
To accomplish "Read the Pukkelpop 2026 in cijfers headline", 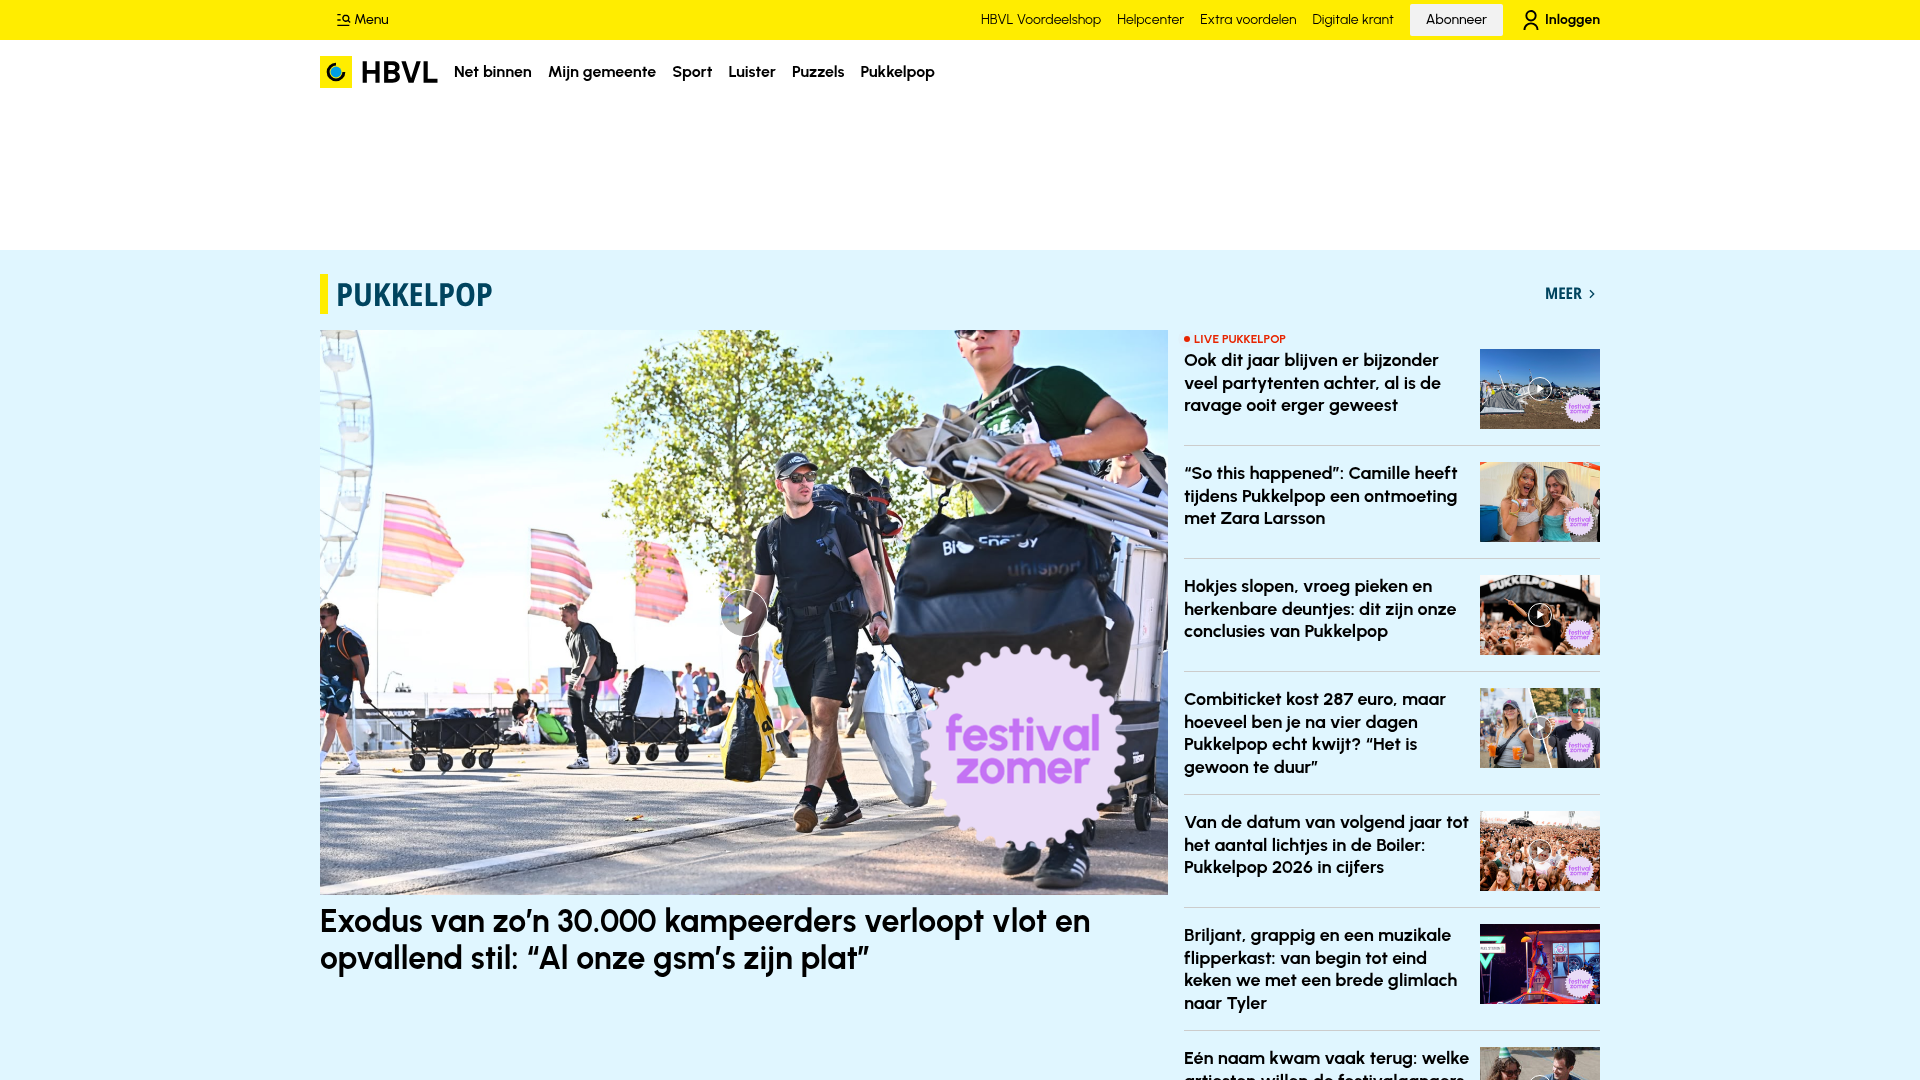I will (x=1326, y=845).
